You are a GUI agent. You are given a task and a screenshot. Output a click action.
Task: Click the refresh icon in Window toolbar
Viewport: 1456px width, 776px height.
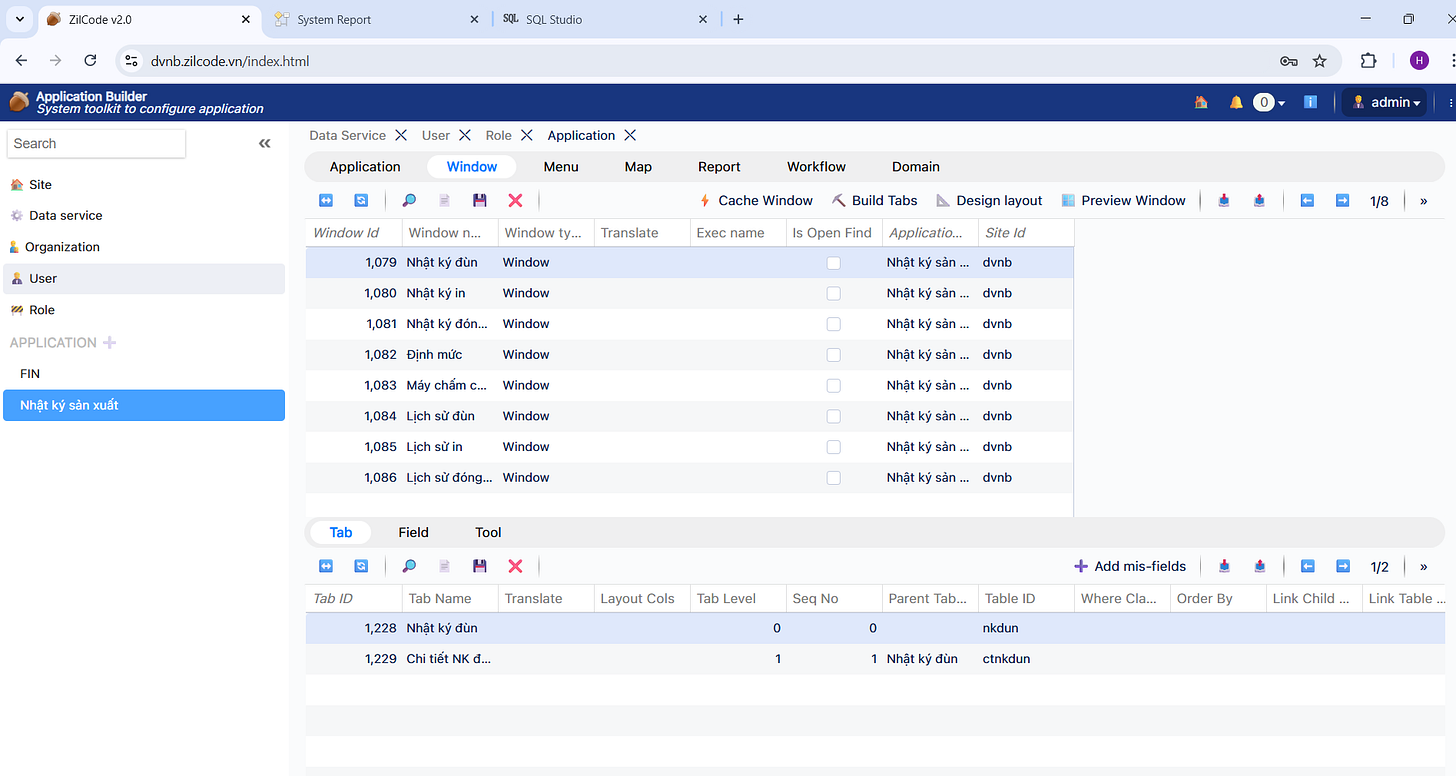(361, 200)
